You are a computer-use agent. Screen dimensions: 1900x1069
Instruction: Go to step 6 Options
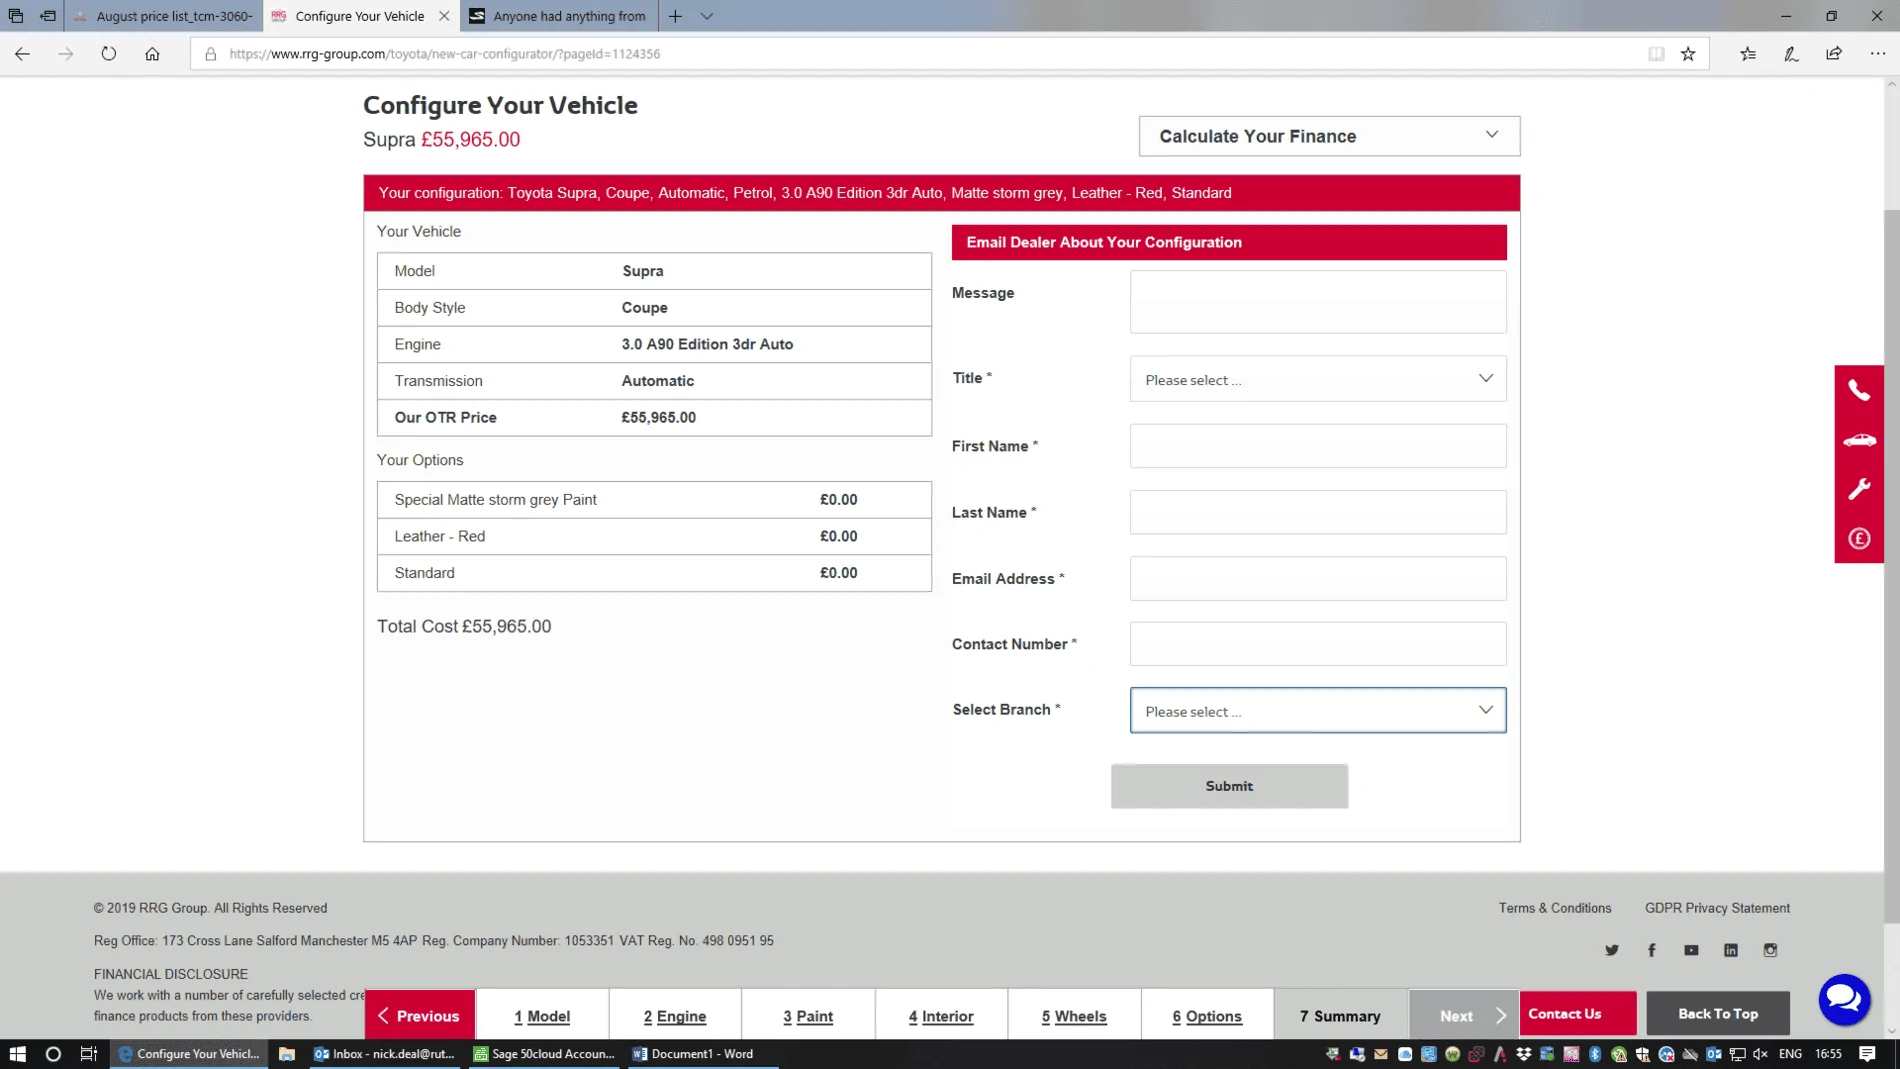1207,1015
